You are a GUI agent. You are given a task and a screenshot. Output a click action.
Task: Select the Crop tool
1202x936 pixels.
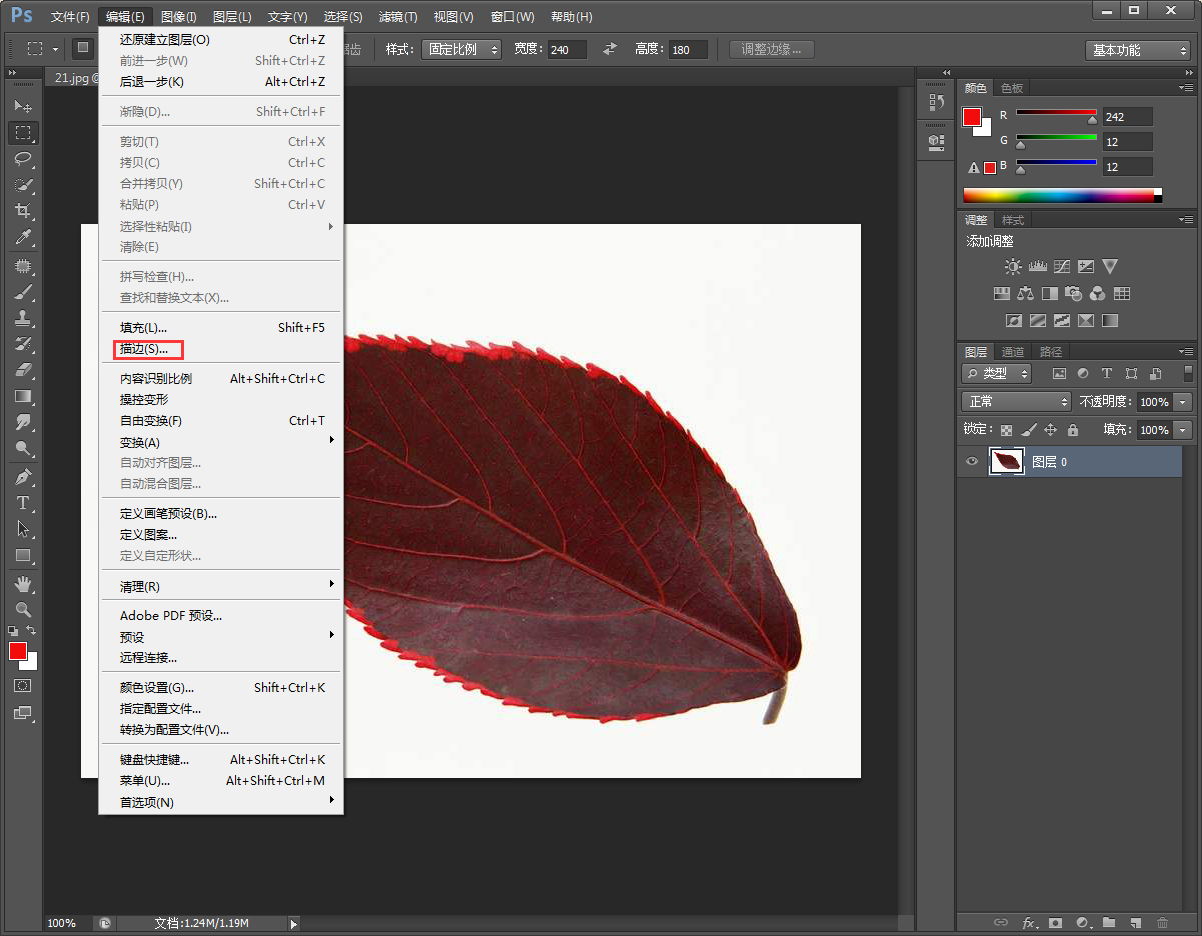point(24,211)
